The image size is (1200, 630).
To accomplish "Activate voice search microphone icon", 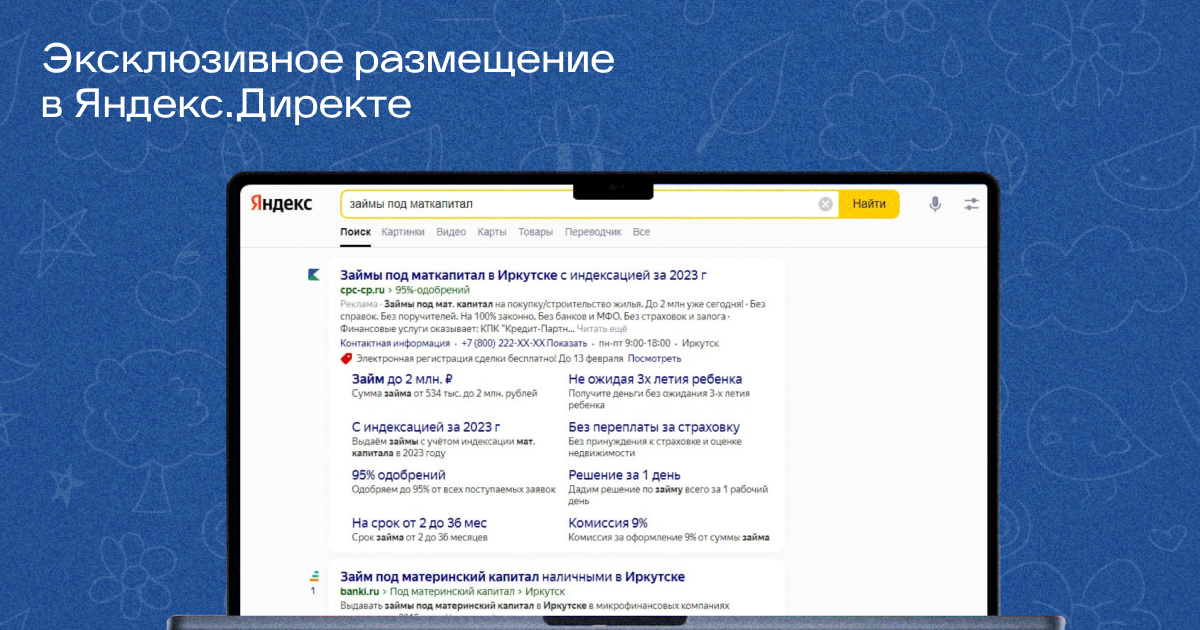I will 935,204.
